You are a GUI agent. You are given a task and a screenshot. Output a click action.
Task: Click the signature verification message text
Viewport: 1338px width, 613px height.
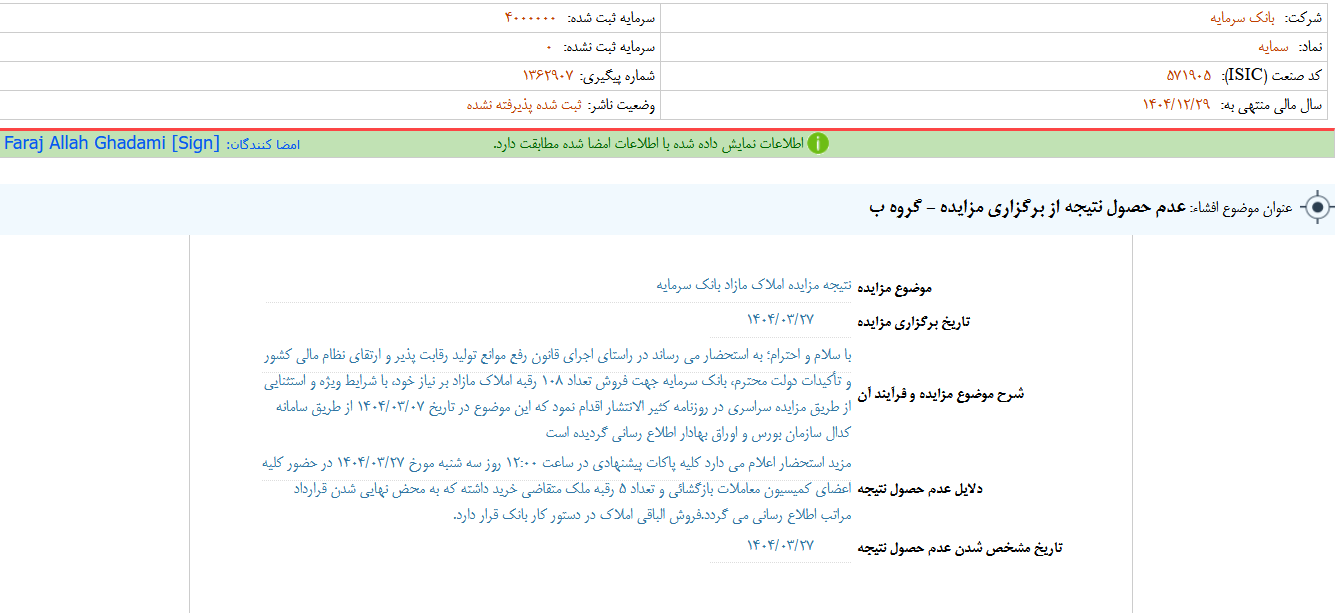pyautogui.click(x=650, y=143)
